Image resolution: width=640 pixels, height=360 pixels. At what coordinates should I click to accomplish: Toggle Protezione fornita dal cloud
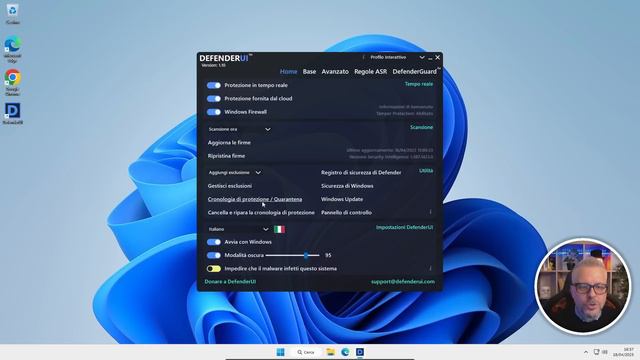click(x=213, y=99)
